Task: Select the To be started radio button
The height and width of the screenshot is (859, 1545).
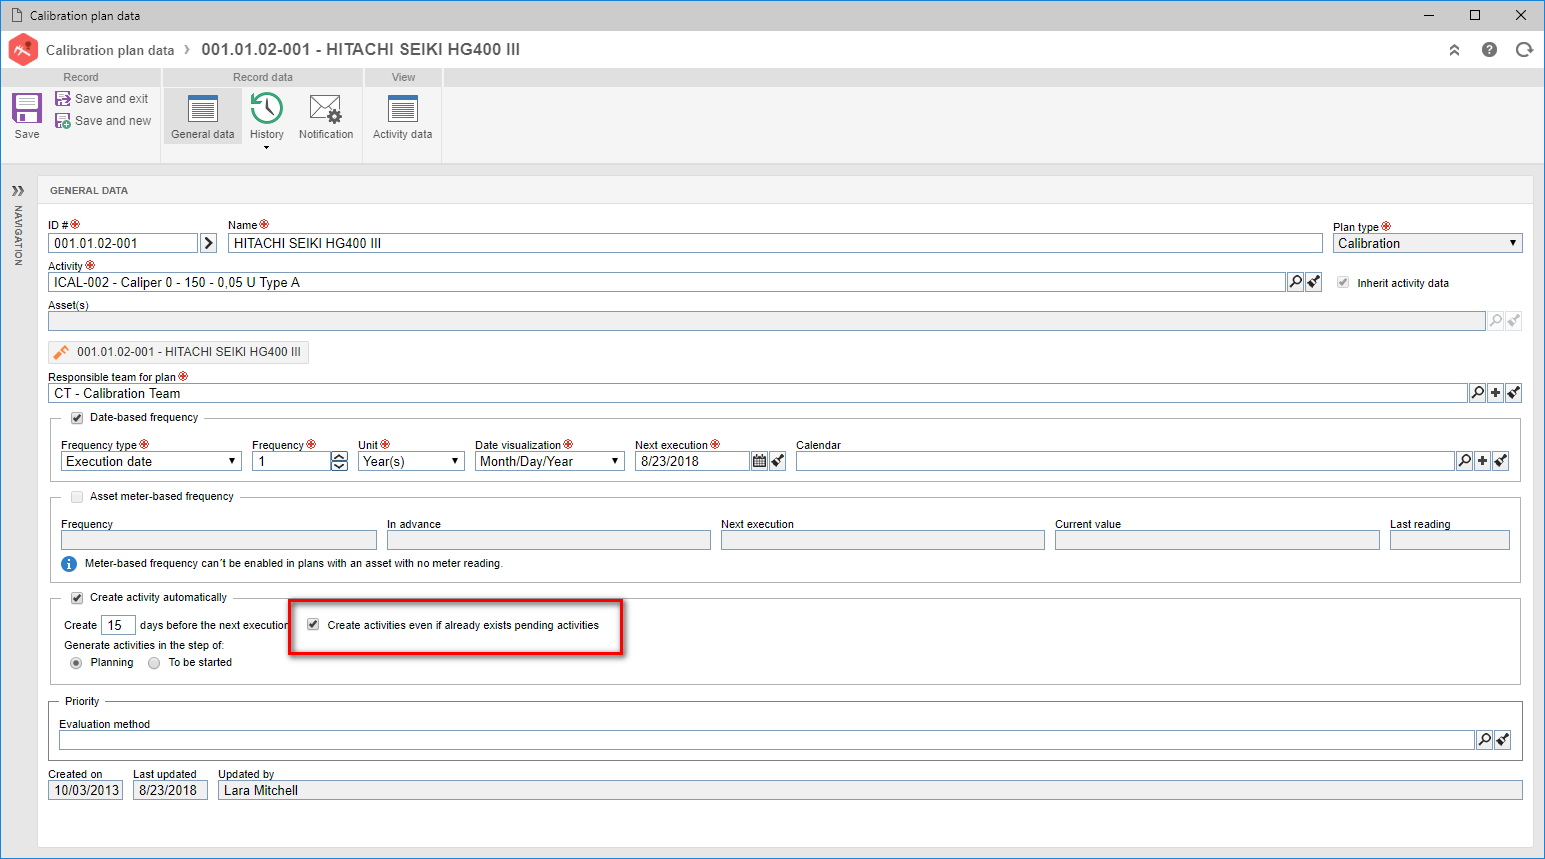Action: tap(154, 663)
